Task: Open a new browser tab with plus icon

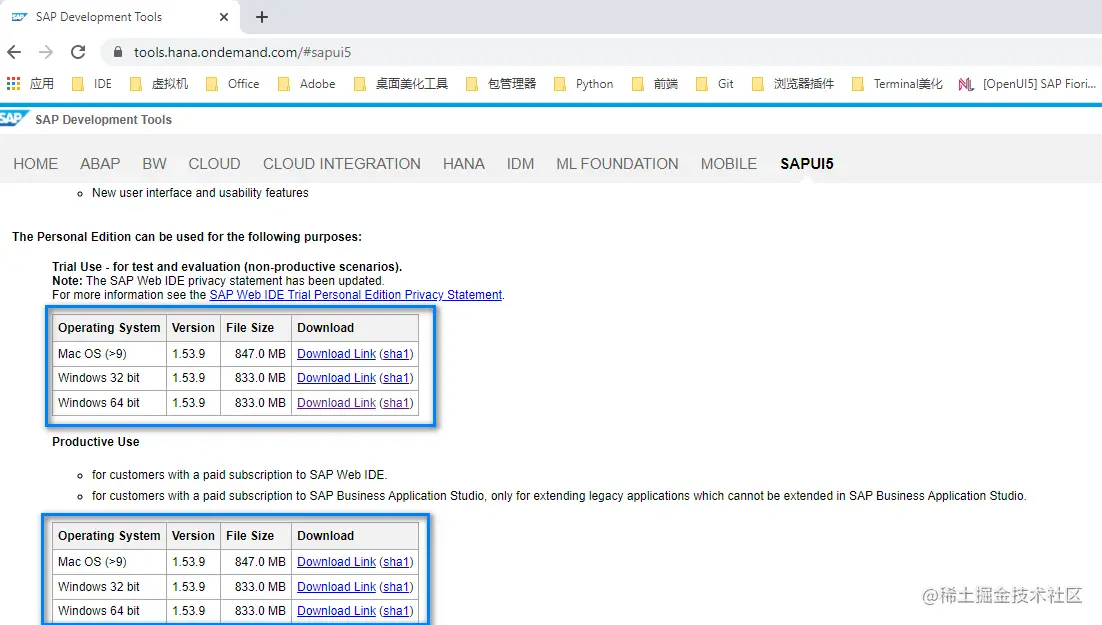Action: [261, 17]
